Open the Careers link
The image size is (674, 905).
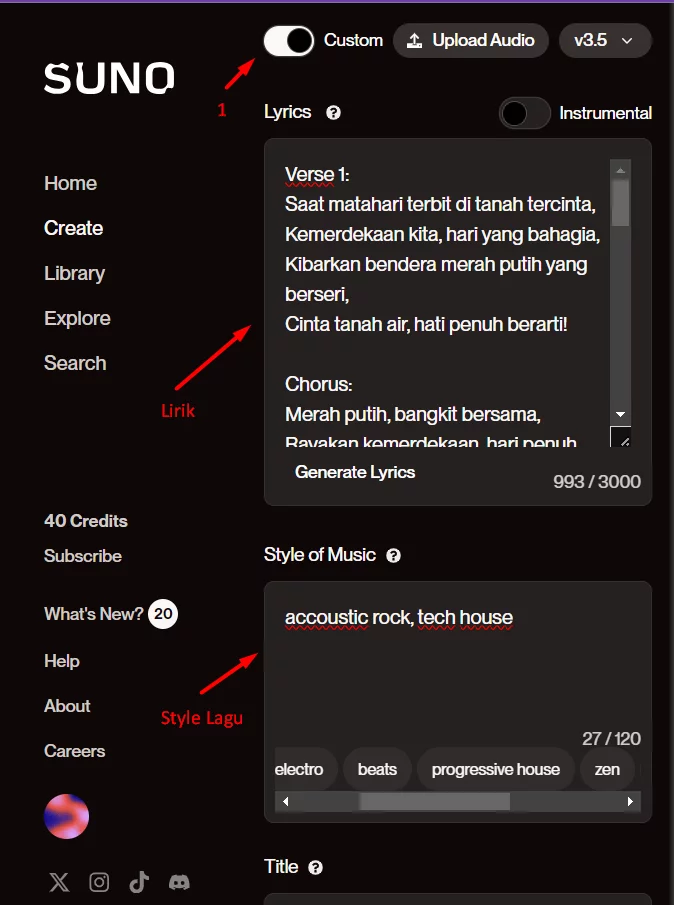[x=74, y=751]
